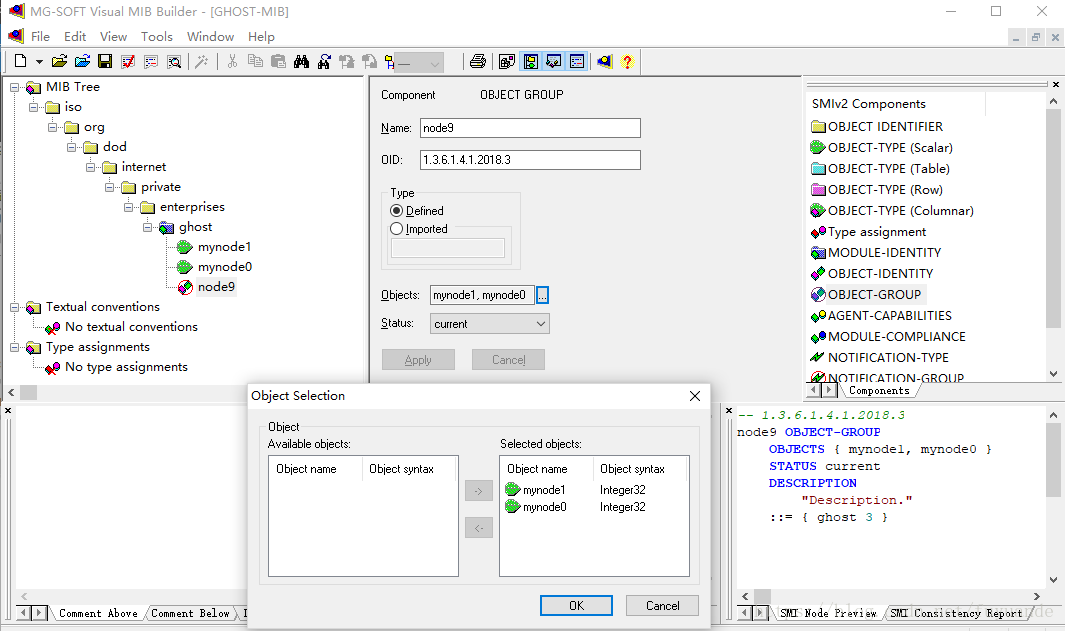
Task: Click the flag icon beside the Help icon
Action: click(604, 62)
